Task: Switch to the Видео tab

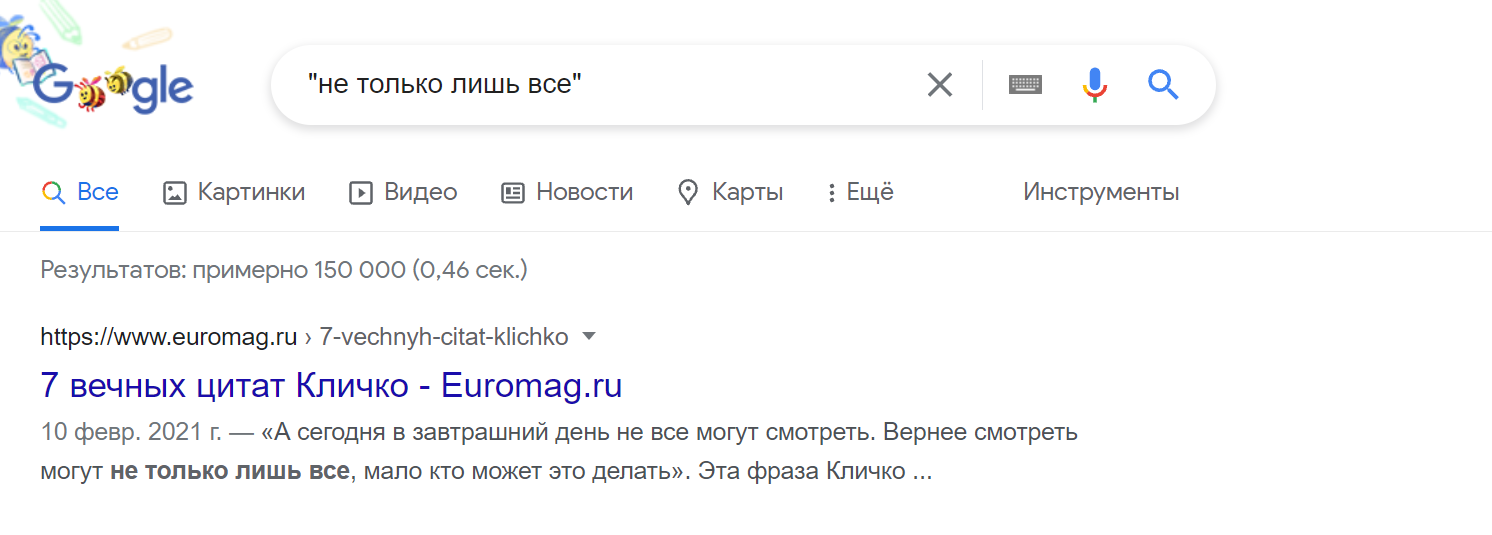Action: tap(403, 192)
